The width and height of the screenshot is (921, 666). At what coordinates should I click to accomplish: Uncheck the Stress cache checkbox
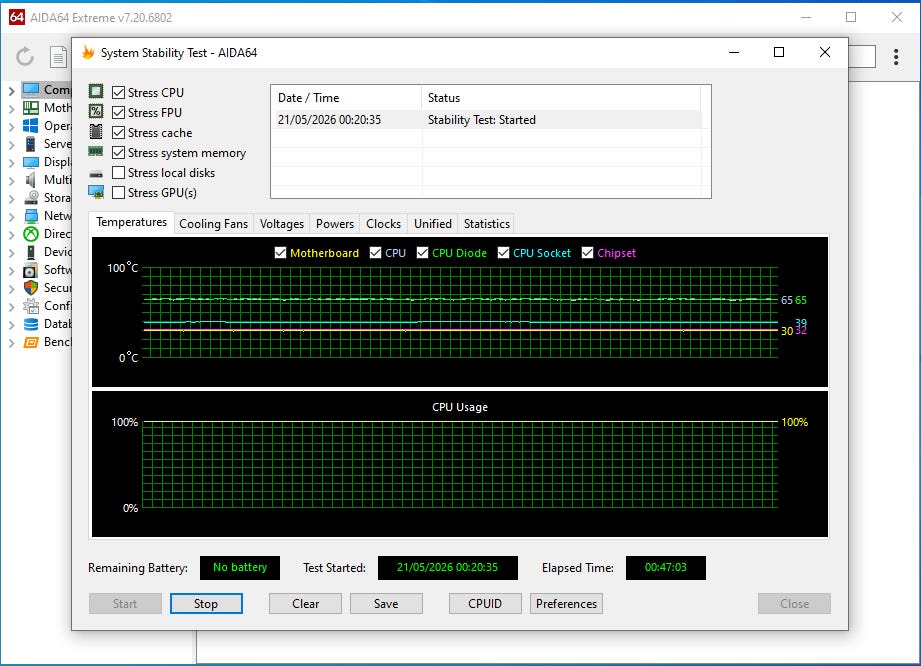tap(118, 132)
